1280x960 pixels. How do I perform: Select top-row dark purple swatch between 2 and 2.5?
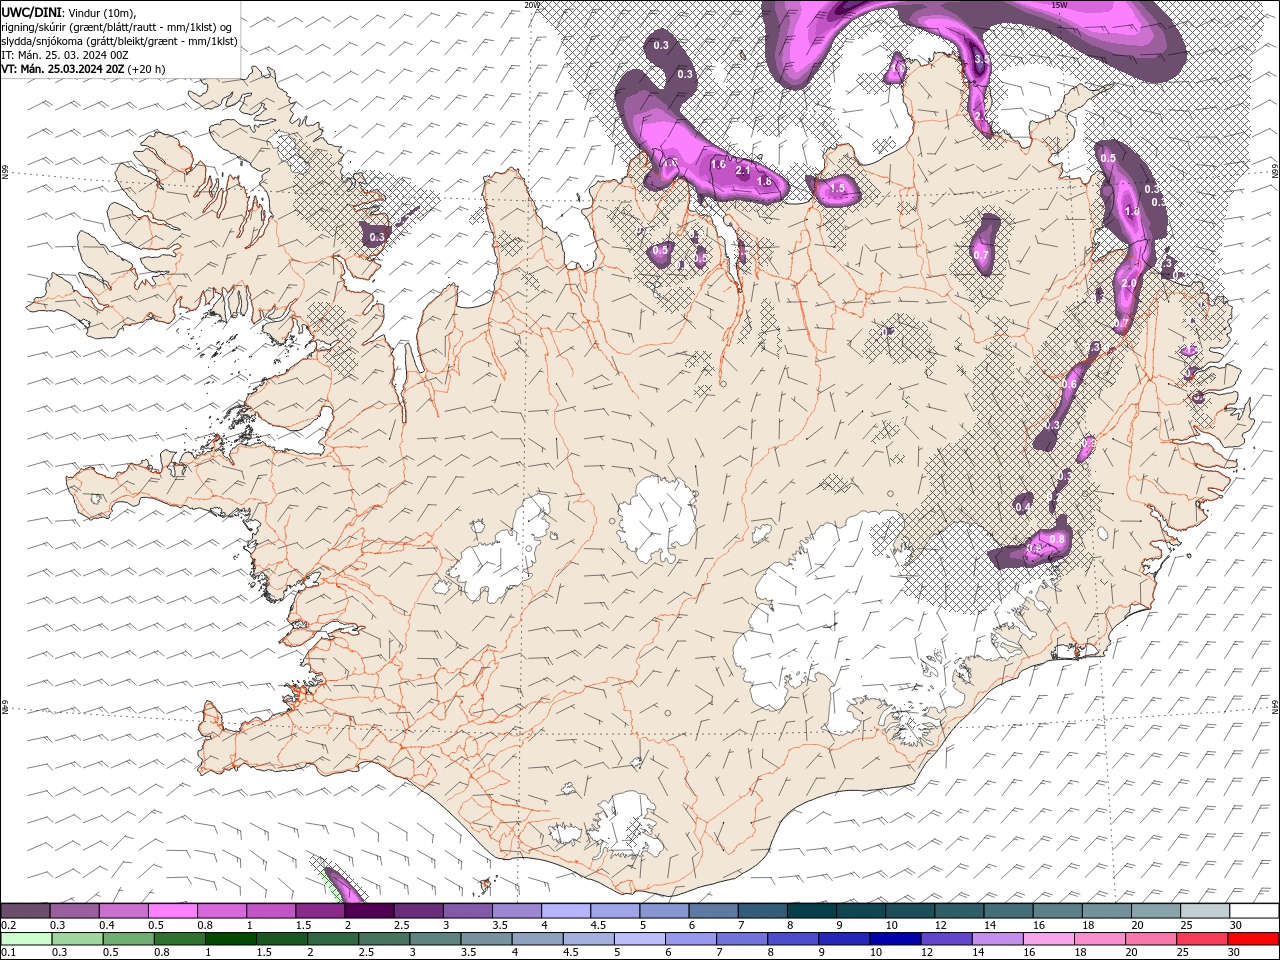(x=369, y=910)
